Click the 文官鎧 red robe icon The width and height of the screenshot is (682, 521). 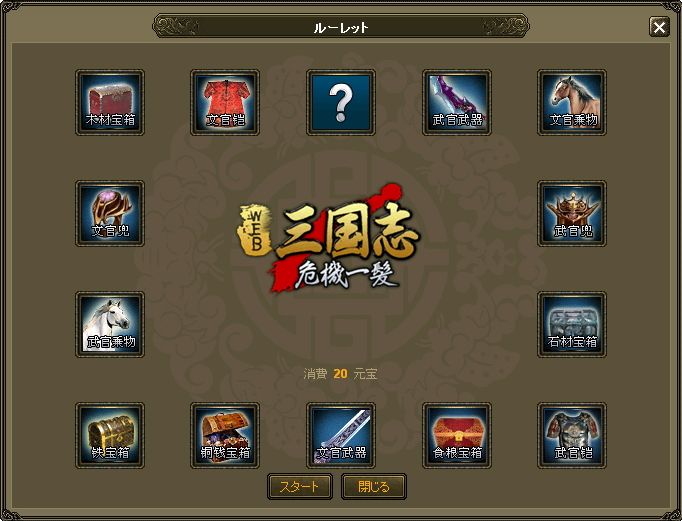coord(225,103)
